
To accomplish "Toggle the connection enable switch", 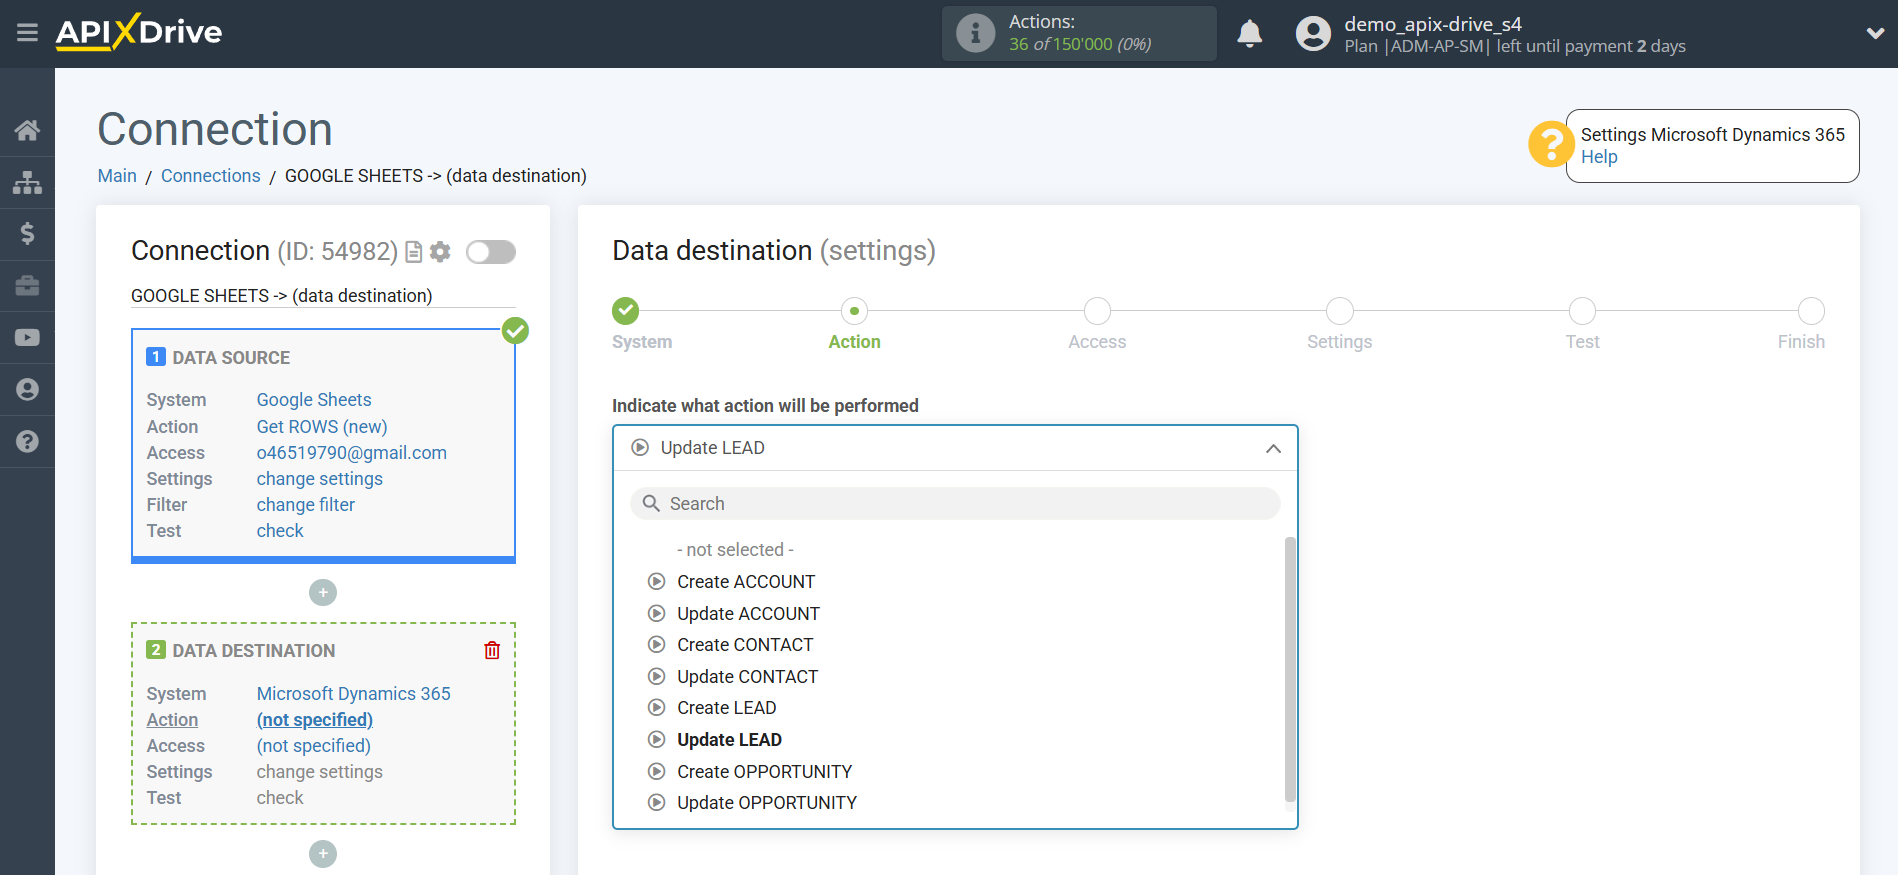I will [x=491, y=252].
